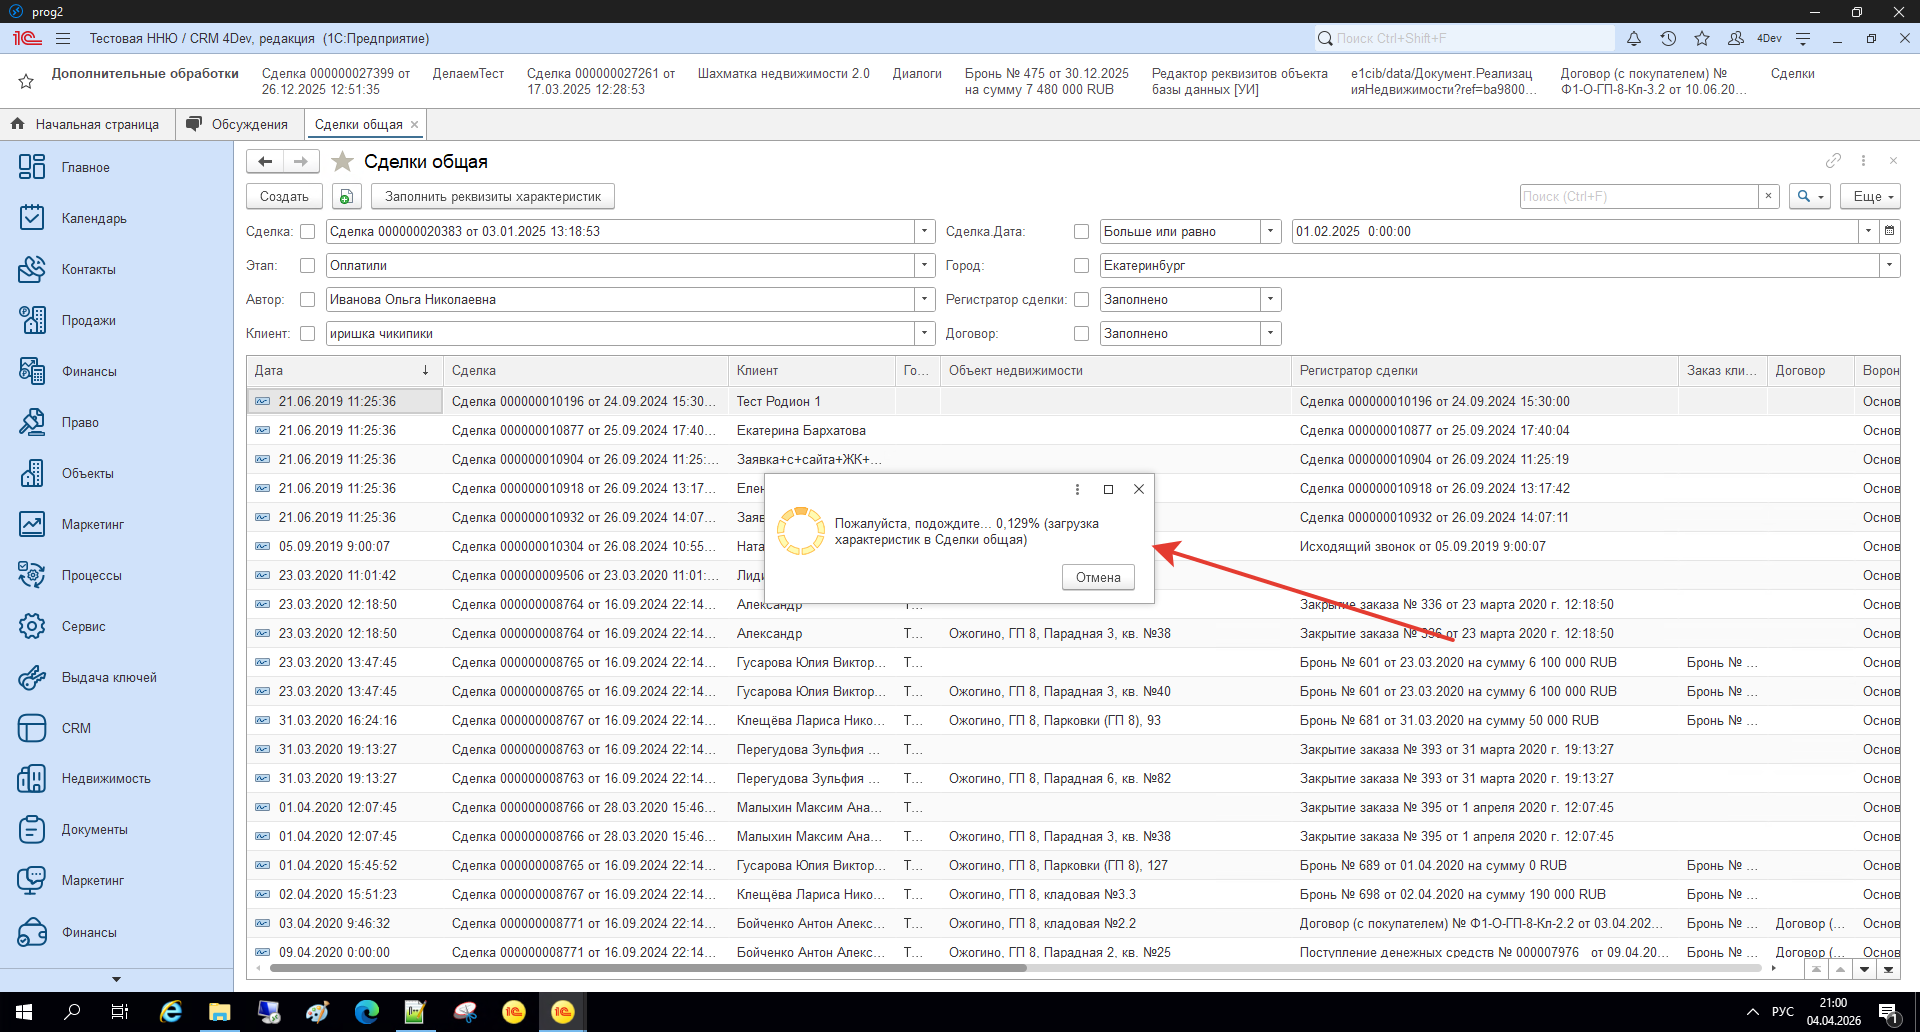Viewport: 1920px width, 1032px height.
Task: Open the history clock icon
Action: tap(1668, 39)
